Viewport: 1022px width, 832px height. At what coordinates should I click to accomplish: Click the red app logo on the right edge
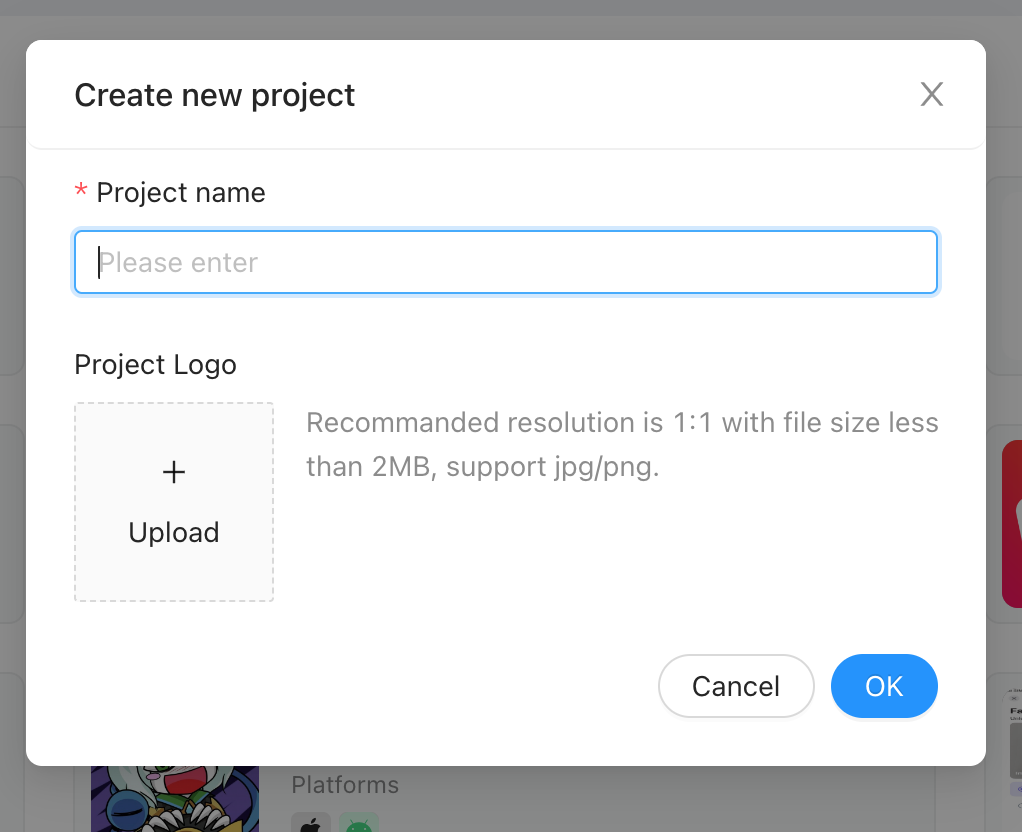pos(1012,525)
